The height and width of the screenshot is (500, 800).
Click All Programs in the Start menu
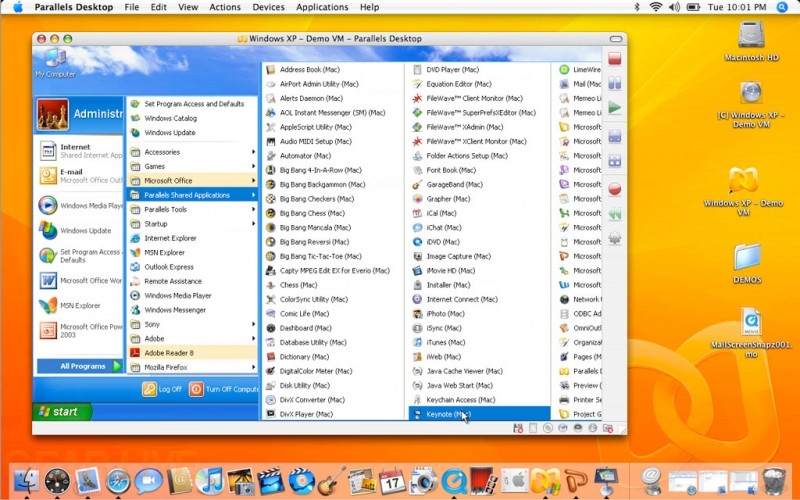pos(80,366)
